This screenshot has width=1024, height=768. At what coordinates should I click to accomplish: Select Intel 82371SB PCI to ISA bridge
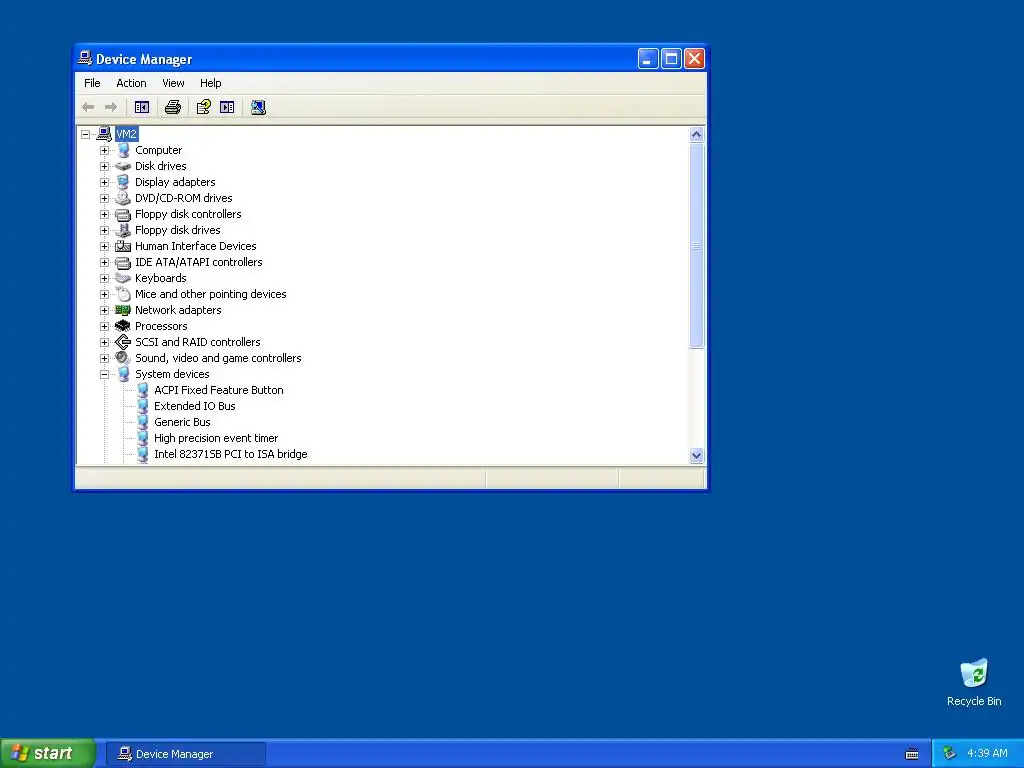(x=231, y=454)
